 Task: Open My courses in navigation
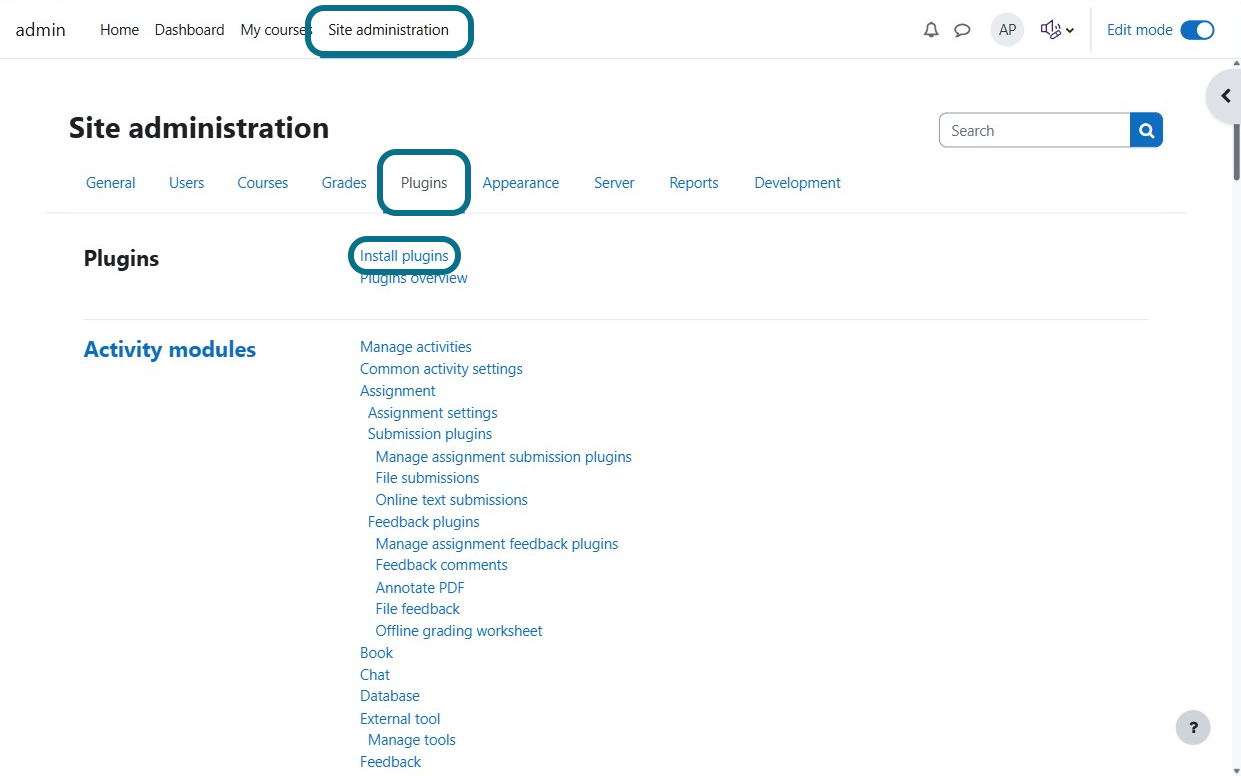point(276,30)
